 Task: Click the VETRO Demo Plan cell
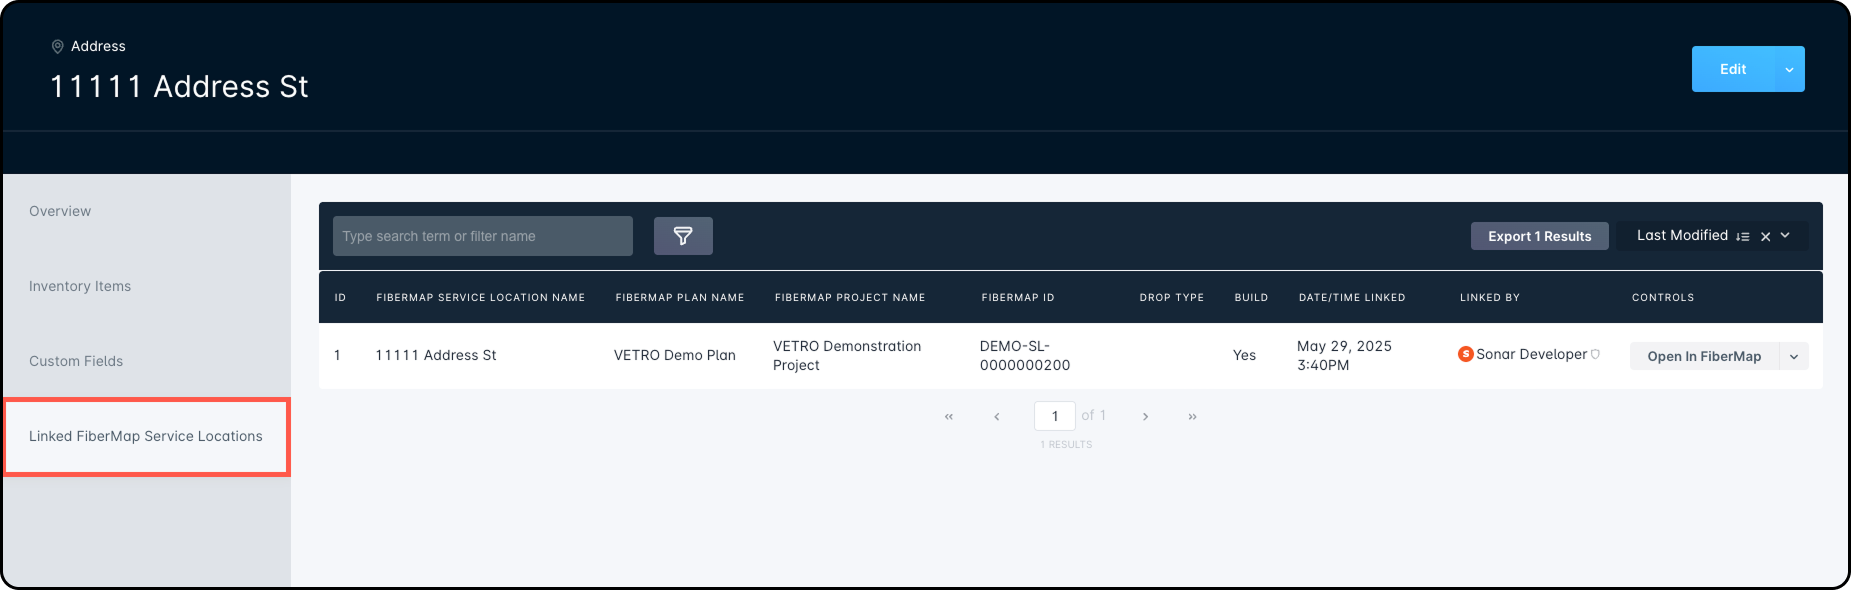point(675,355)
